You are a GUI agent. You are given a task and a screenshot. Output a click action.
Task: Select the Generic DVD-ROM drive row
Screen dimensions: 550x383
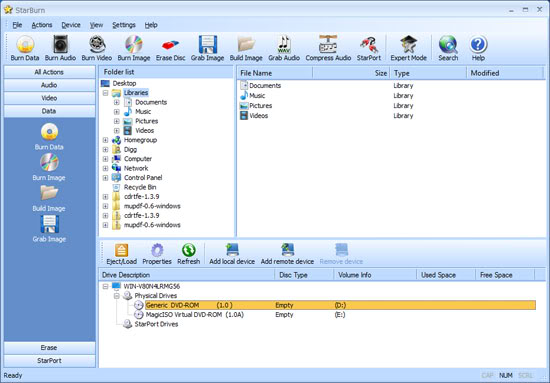click(341, 305)
